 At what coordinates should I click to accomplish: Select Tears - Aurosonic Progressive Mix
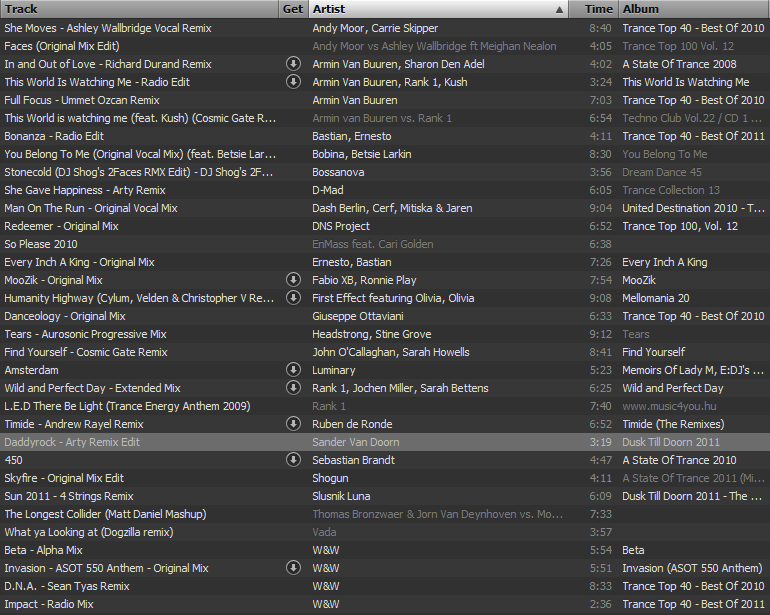click(85, 334)
